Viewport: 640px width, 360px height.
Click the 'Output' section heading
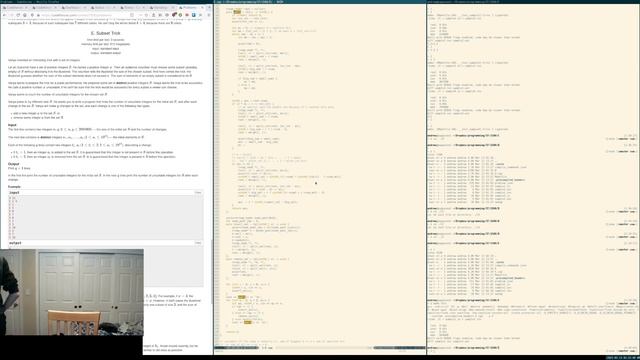coord(13,164)
